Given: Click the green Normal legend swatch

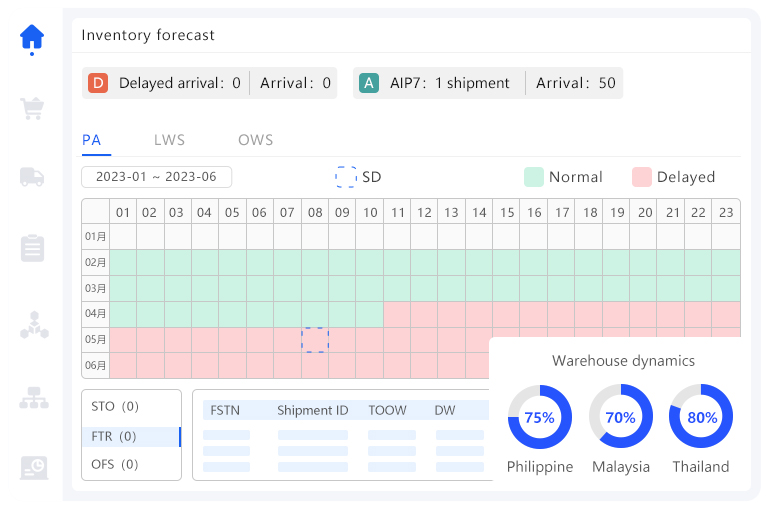Looking at the screenshot, I should point(533,177).
